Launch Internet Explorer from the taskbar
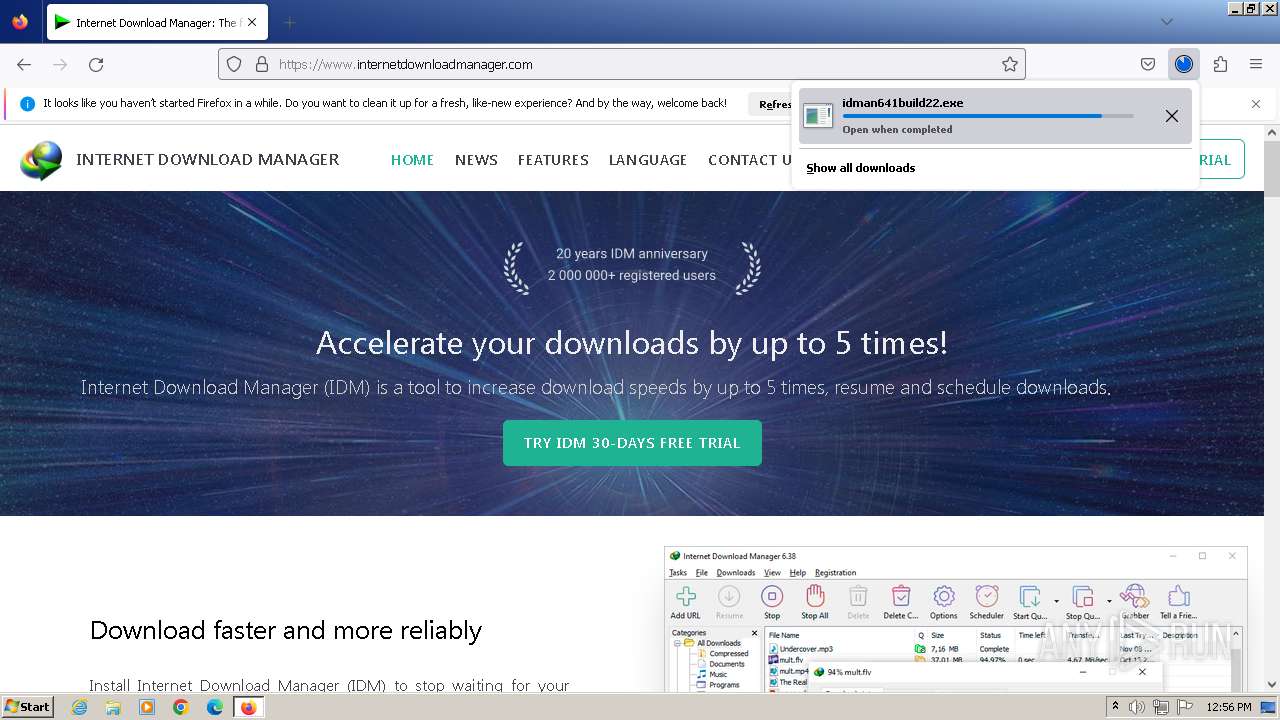The image size is (1280, 720). point(79,707)
